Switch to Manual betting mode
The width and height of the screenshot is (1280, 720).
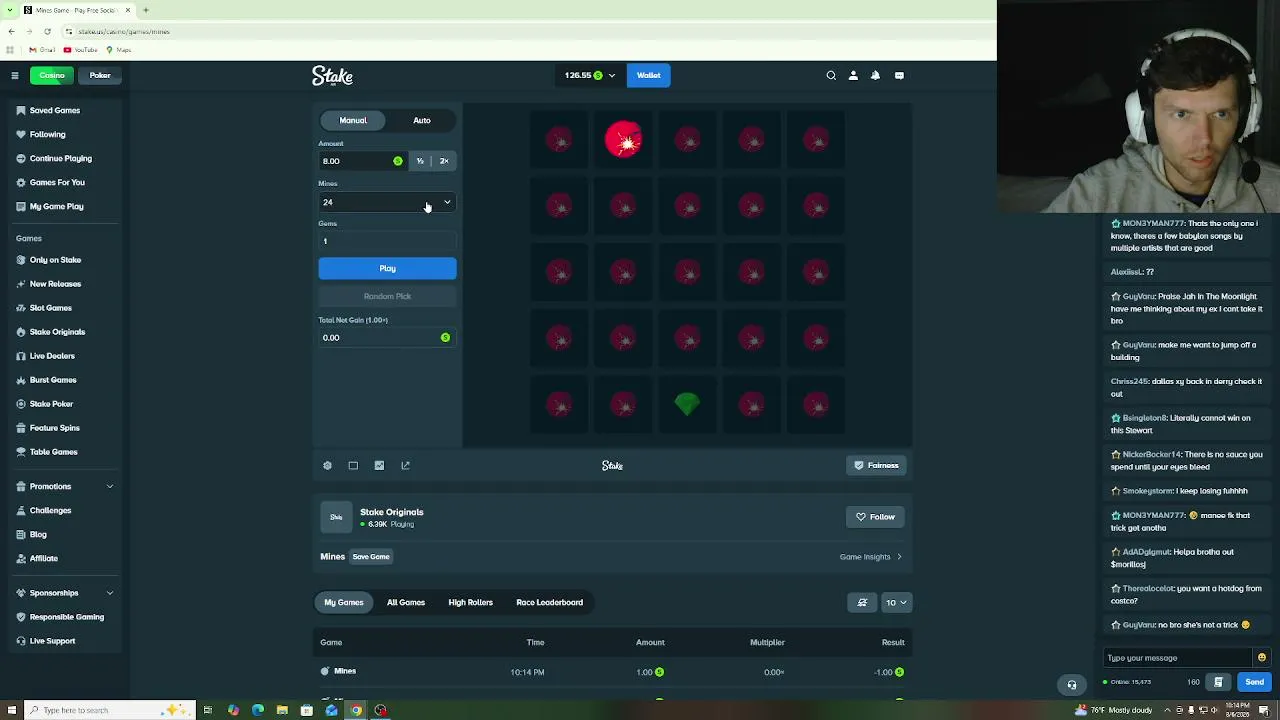(x=353, y=120)
